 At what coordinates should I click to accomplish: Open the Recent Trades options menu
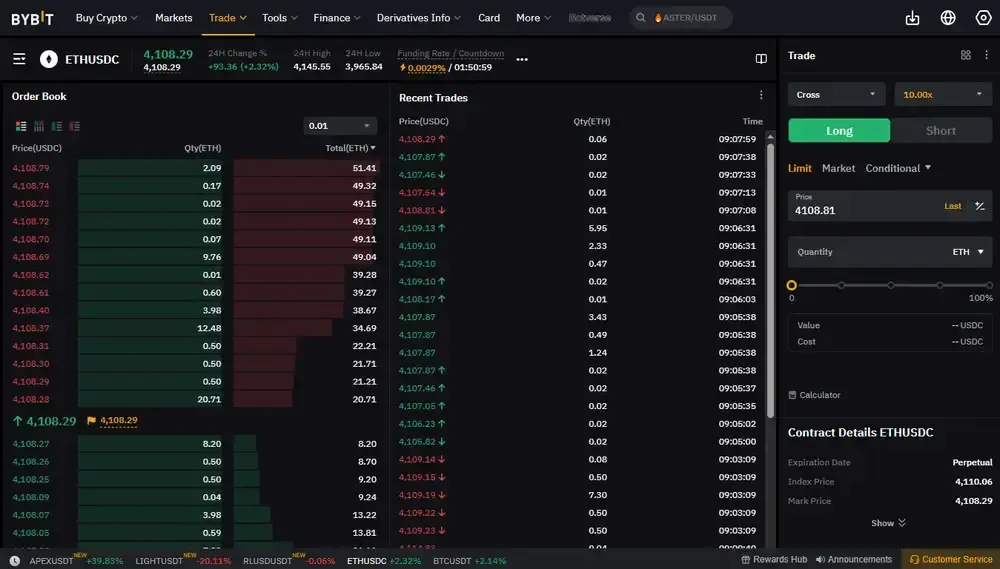tap(761, 95)
